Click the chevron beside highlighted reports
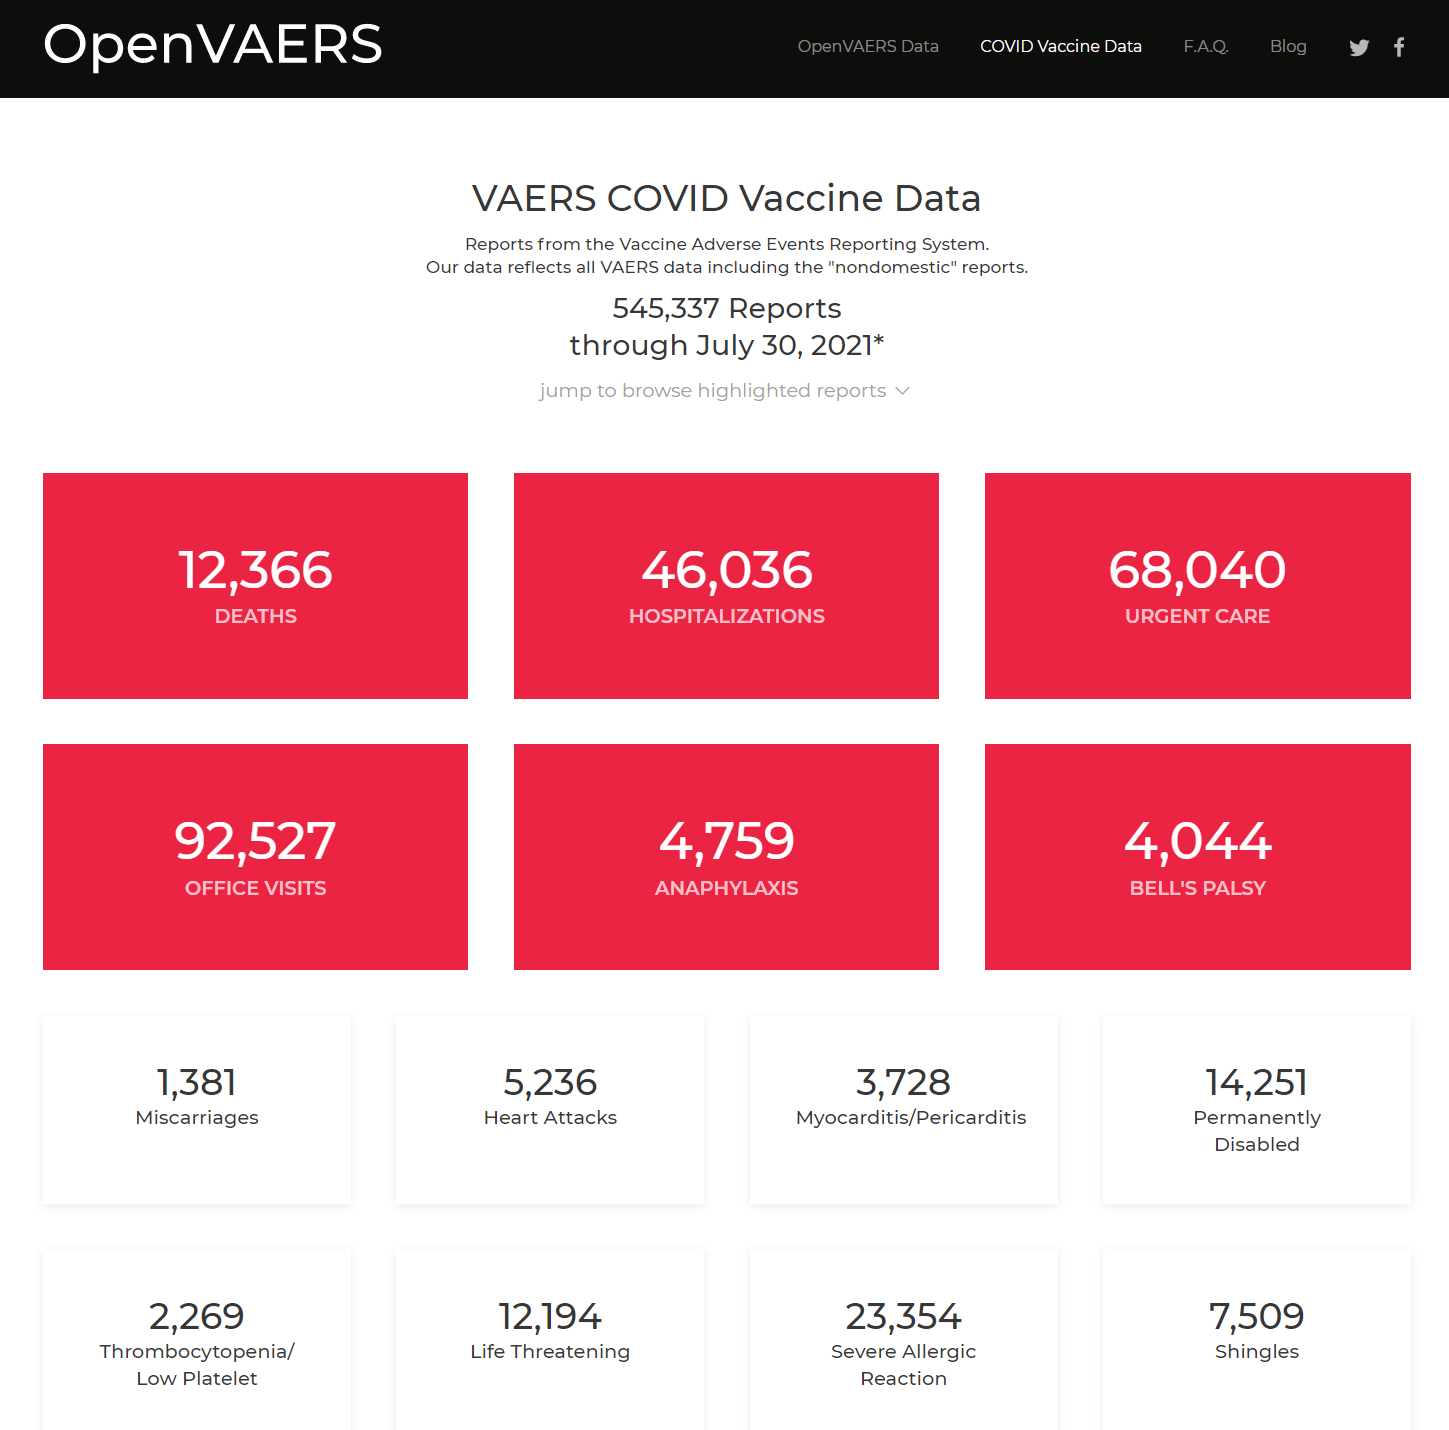 902,391
